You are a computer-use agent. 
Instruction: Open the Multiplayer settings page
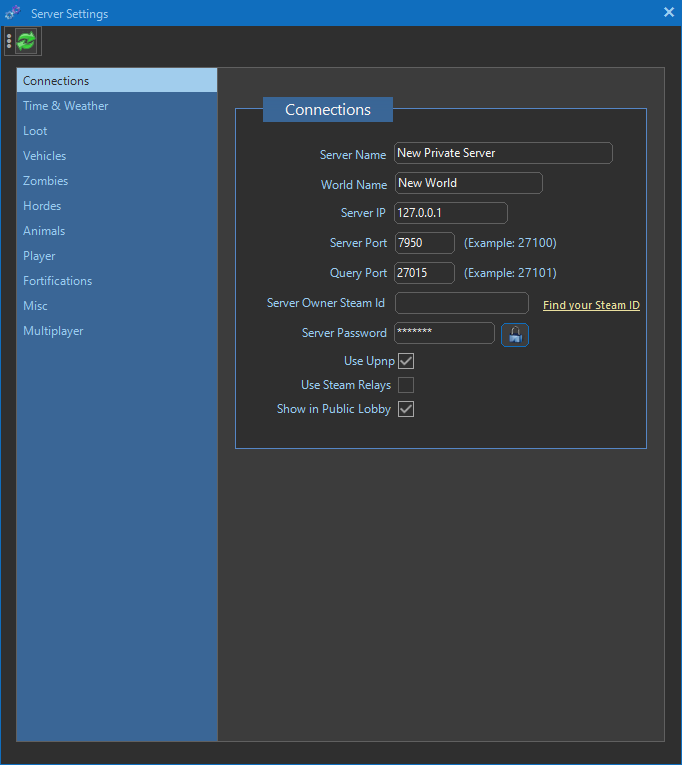coord(54,331)
